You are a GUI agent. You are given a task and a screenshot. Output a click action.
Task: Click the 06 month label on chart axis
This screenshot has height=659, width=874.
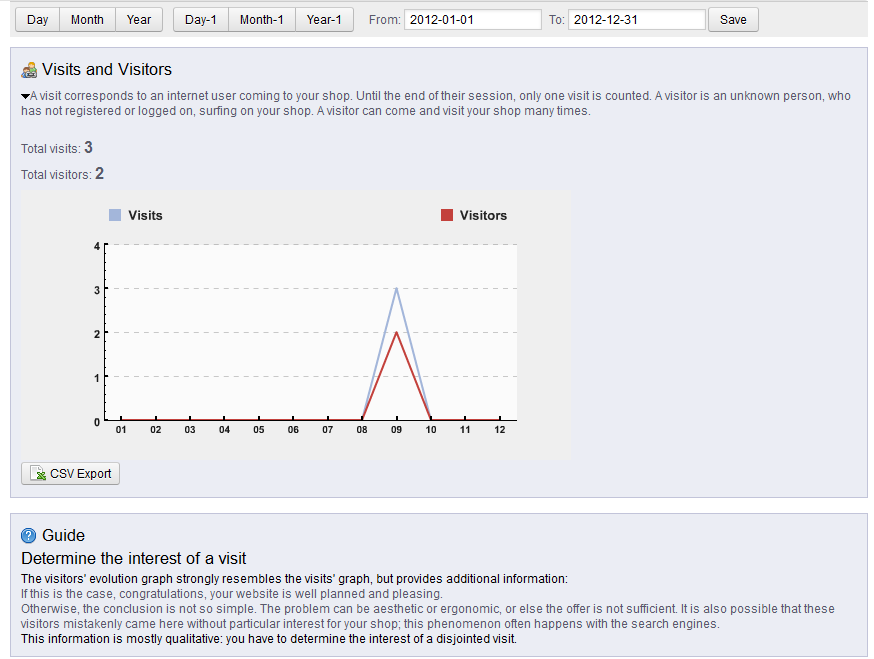(x=293, y=430)
